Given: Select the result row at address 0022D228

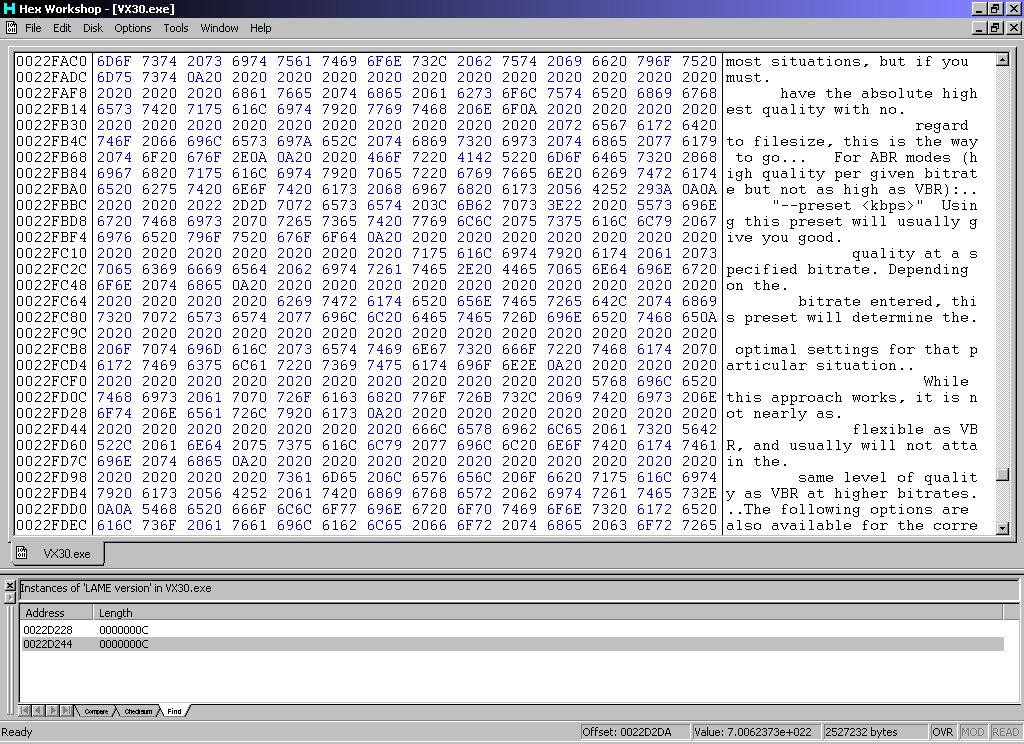Looking at the screenshot, I should [513, 630].
